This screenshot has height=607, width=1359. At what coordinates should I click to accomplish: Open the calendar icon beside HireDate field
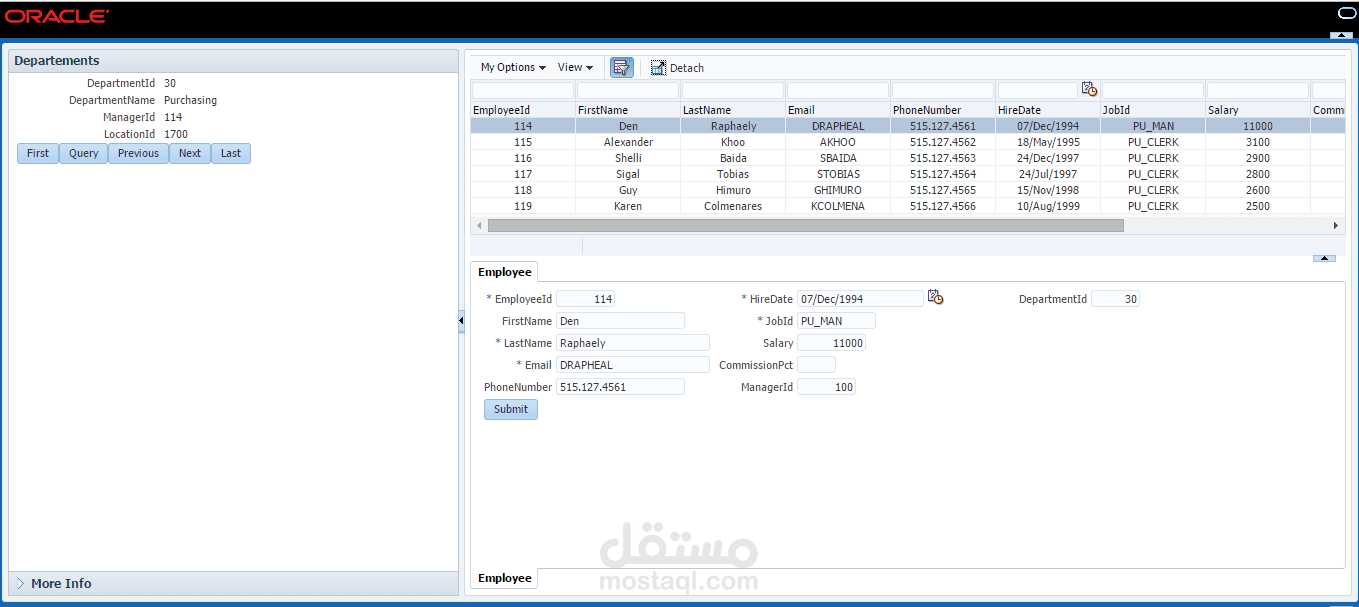pos(935,297)
